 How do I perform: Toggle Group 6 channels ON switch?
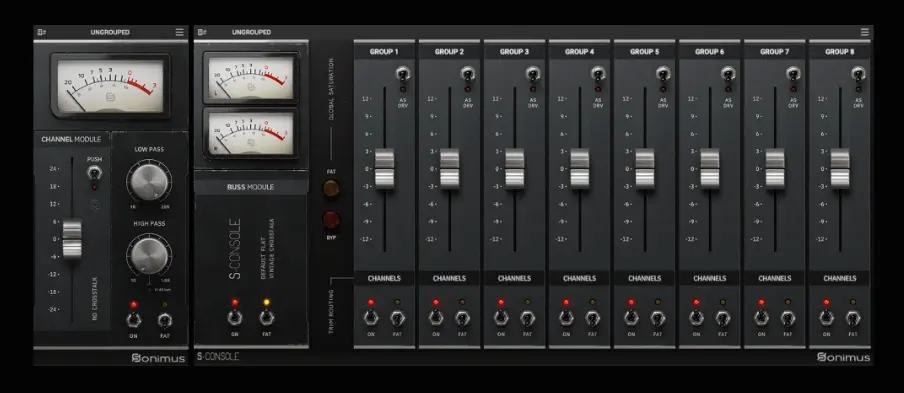click(696, 318)
